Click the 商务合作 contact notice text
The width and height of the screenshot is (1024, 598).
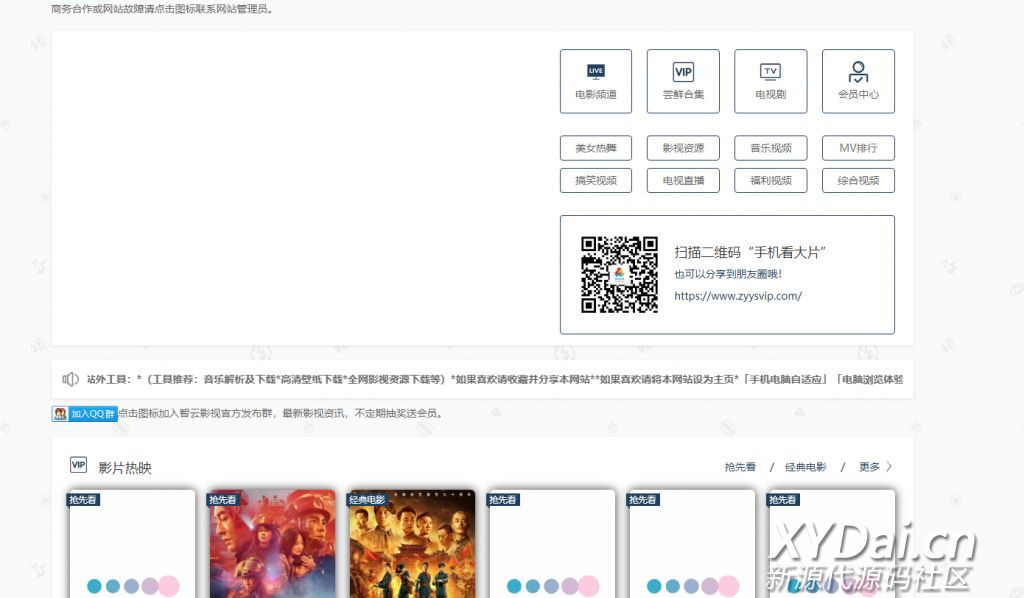162,9
